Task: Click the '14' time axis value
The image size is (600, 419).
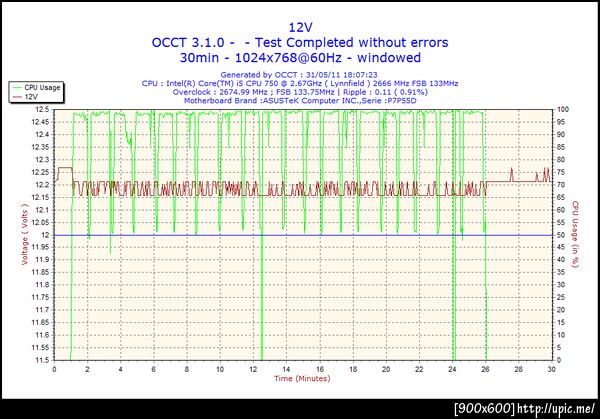Action: [x=286, y=369]
